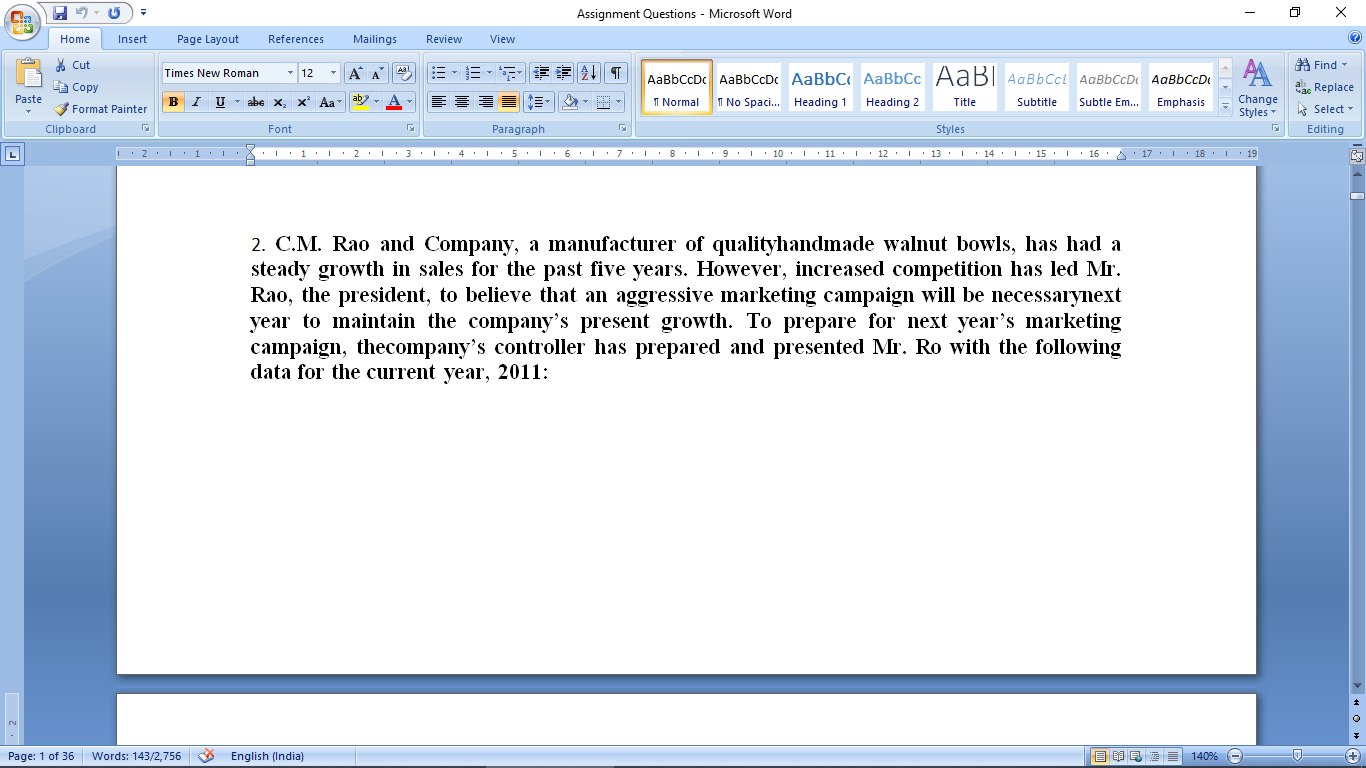This screenshot has height=768, width=1366.
Task: Enable italic formatting
Action: point(196,102)
